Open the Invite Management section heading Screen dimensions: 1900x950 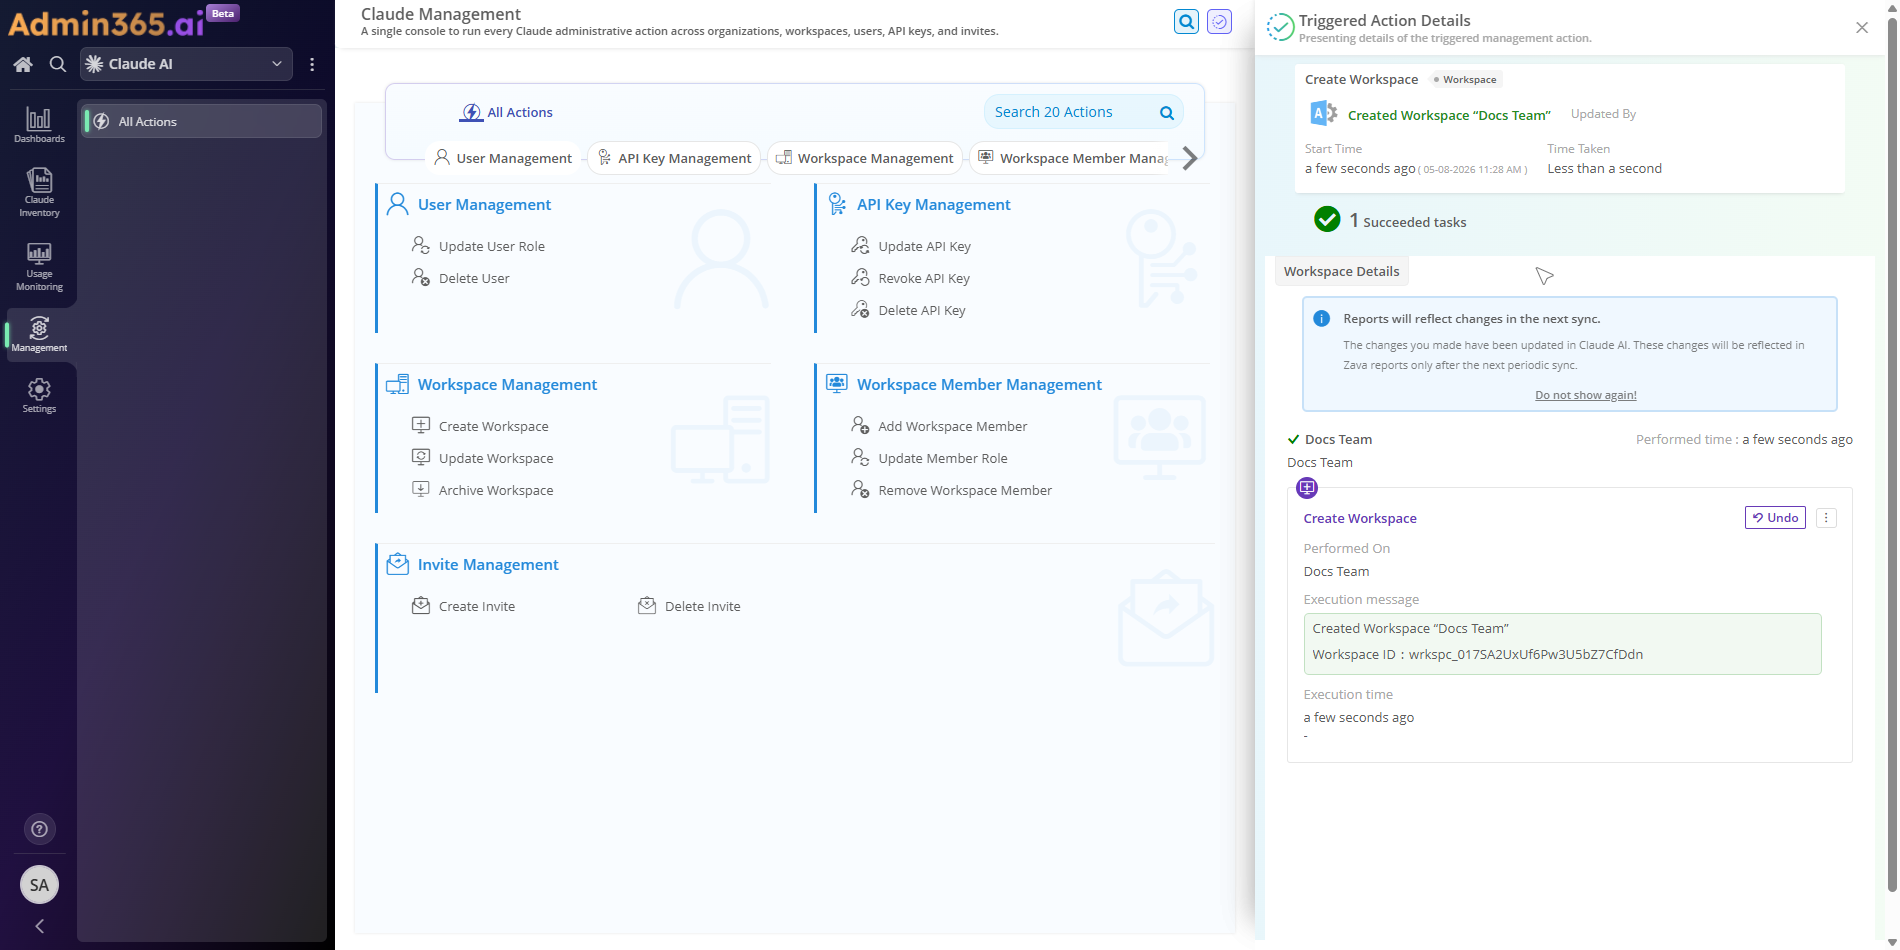488,564
